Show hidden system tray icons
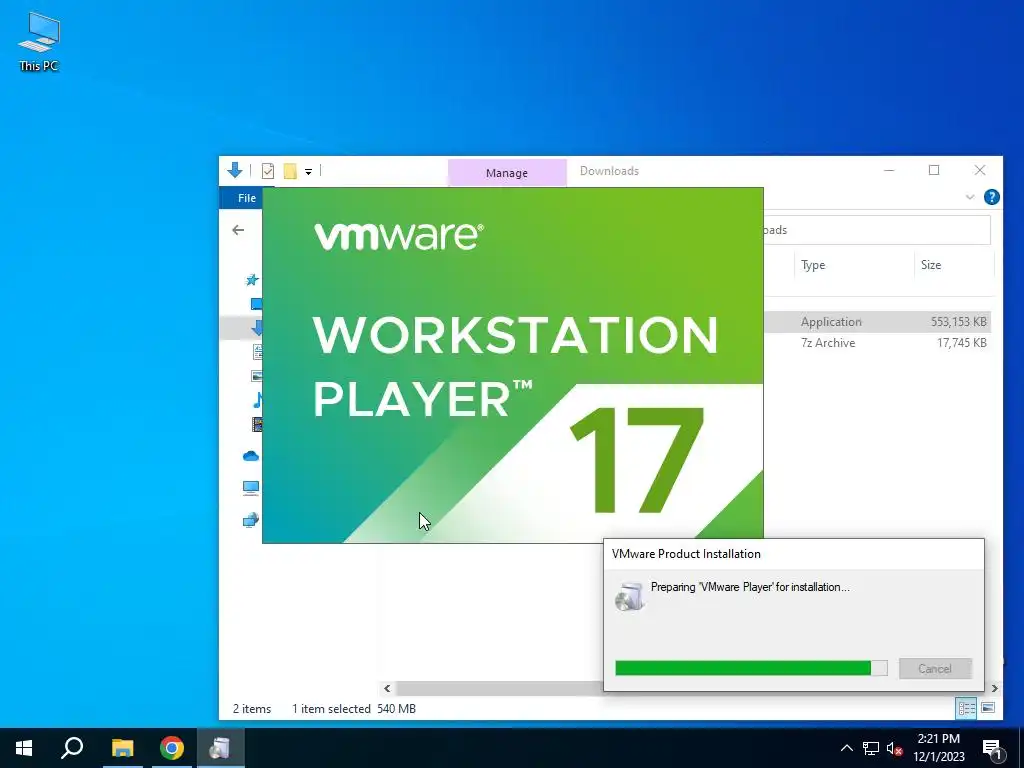Image resolution: width=1024 pixels, height=768 pixels. (x=846, y=748)
